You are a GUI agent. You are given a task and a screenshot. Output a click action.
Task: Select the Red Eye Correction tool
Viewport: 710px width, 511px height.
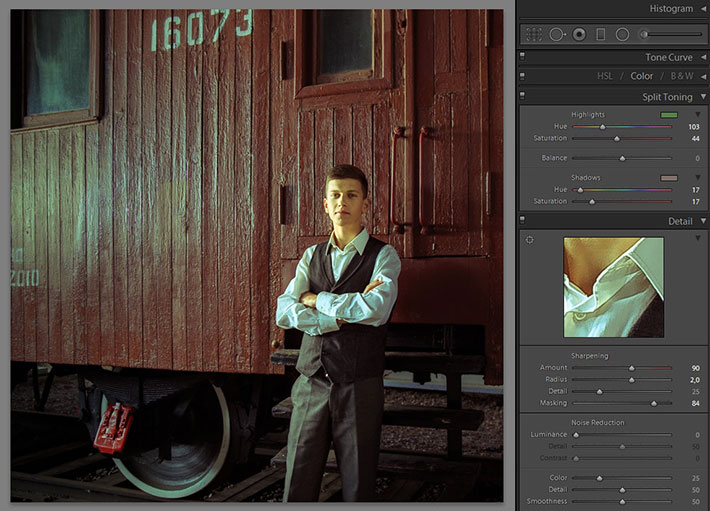coord(579,34)
